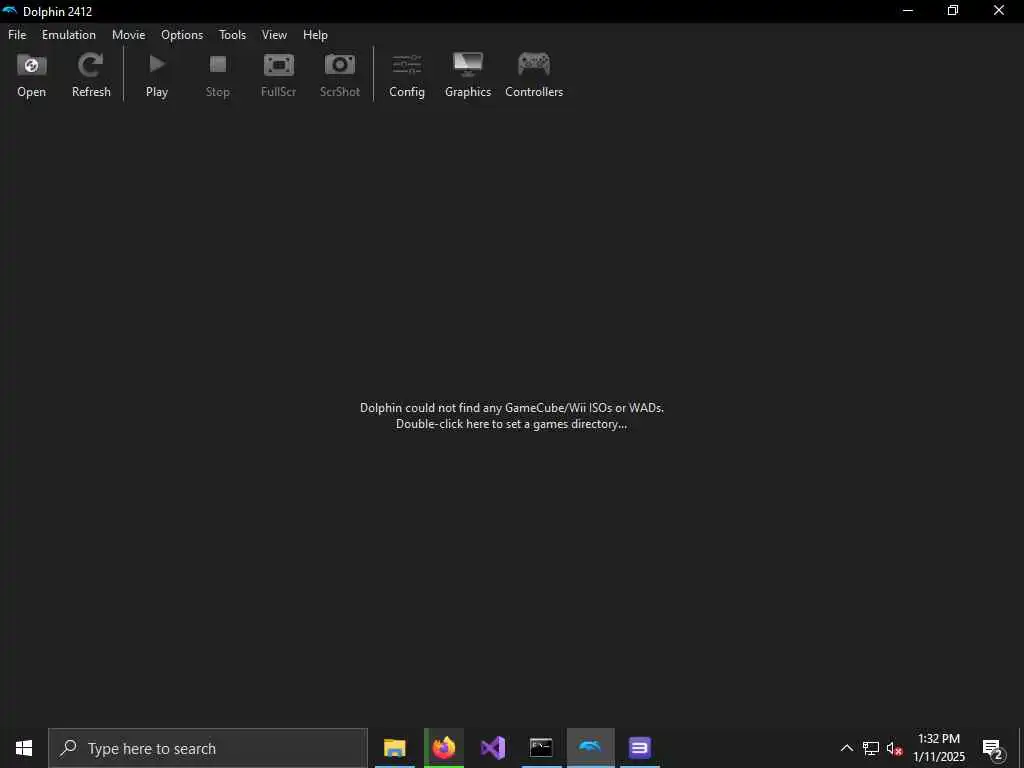Click the taskbar search box
Screen dimensions: 1024x768
click(x=208, y=748)
